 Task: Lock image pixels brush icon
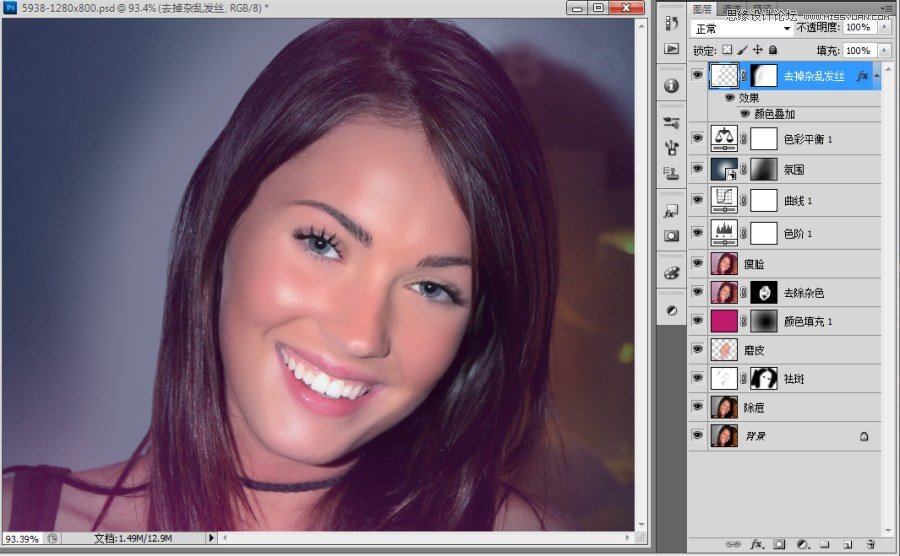742,50
